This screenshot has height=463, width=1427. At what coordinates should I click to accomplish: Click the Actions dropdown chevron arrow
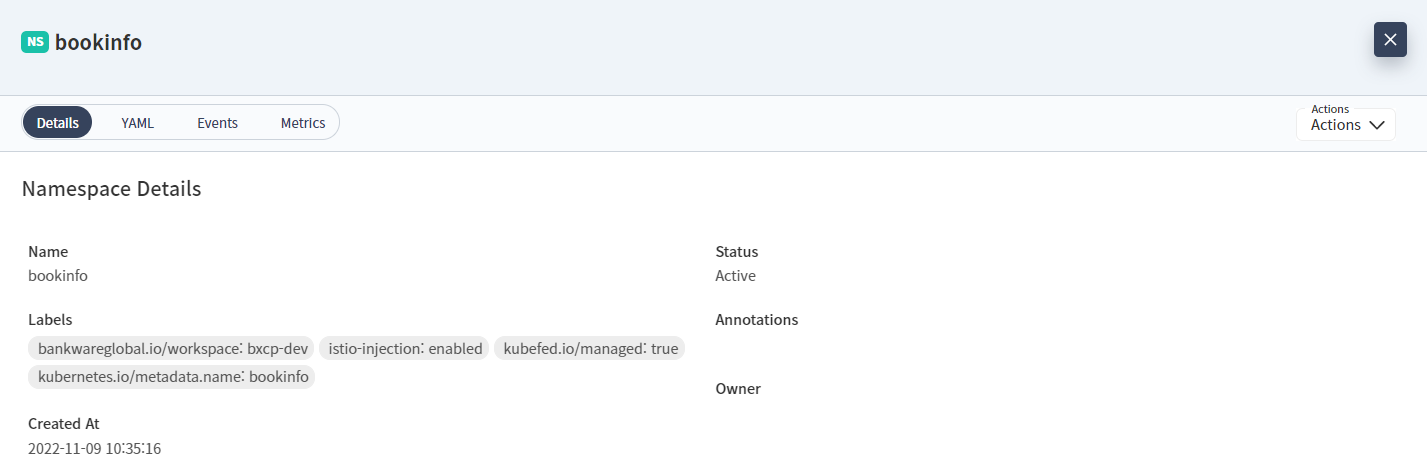coord(1376,125)
